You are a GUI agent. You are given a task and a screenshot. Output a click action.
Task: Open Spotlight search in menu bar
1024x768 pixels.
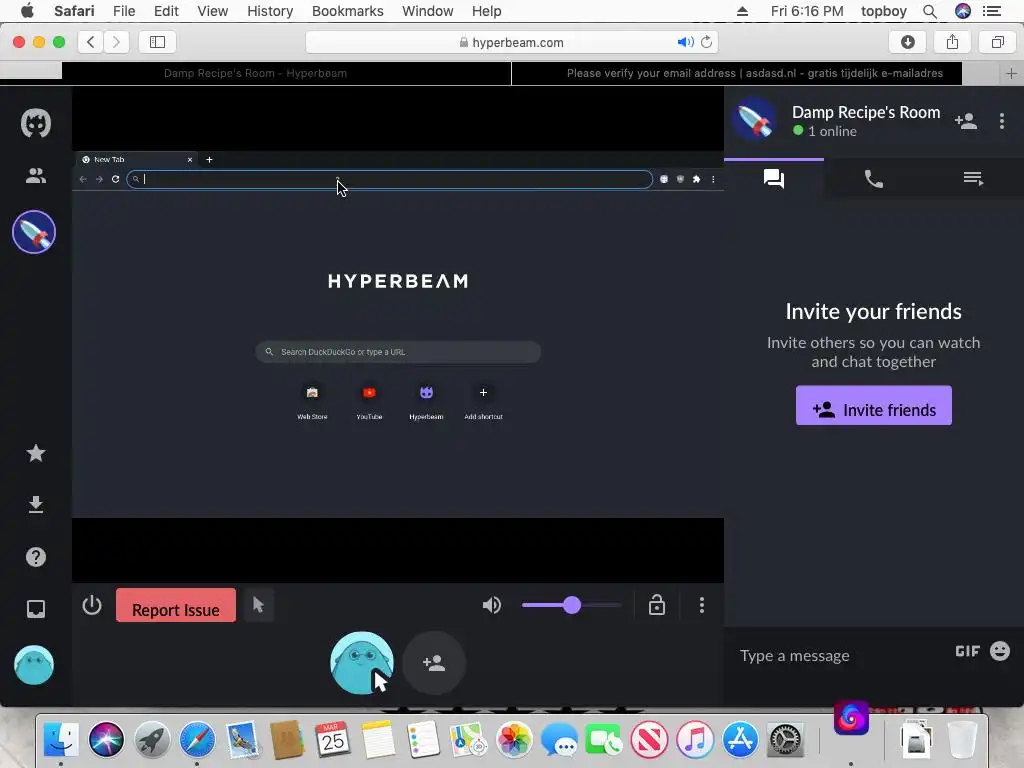[930, 11]
